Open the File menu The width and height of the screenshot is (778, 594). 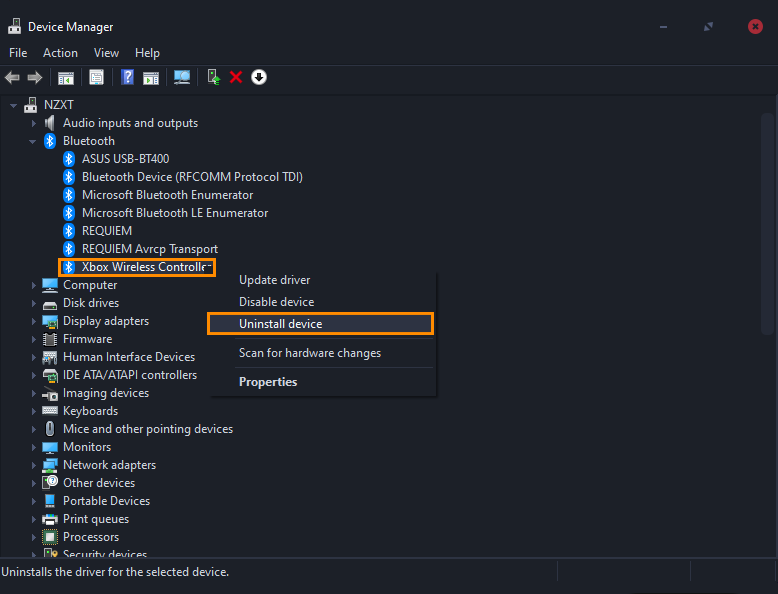(18, 53)
